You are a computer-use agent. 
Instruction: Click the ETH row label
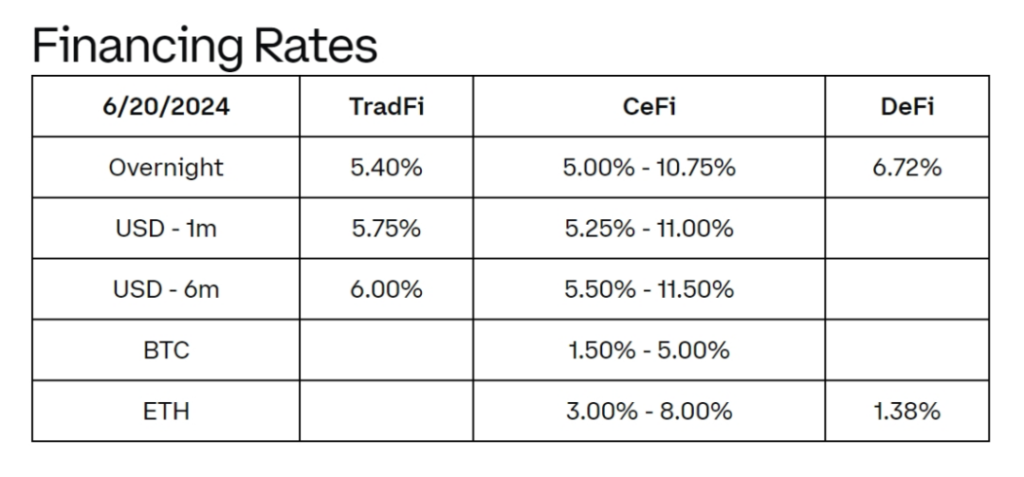166,411
